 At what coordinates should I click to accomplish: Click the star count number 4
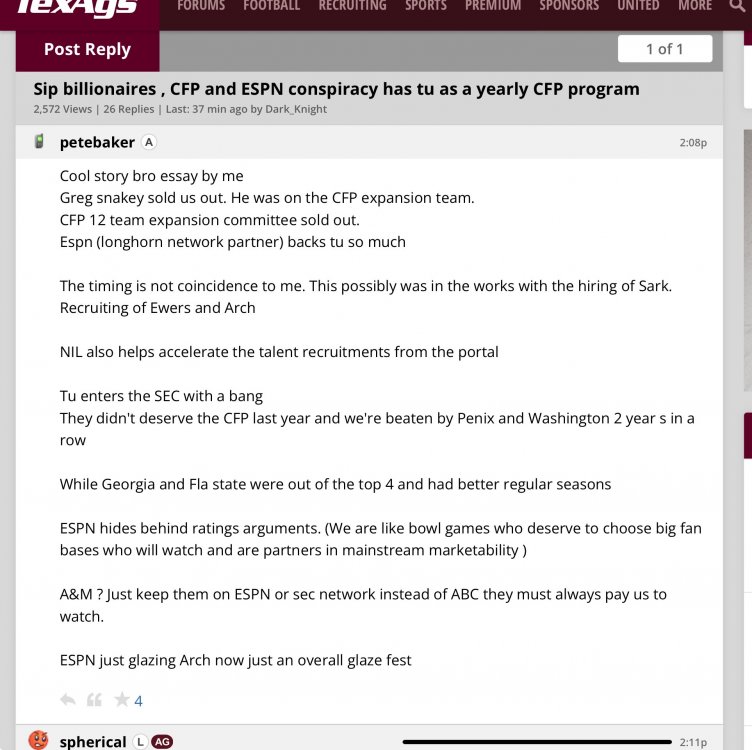pos(138,701)
